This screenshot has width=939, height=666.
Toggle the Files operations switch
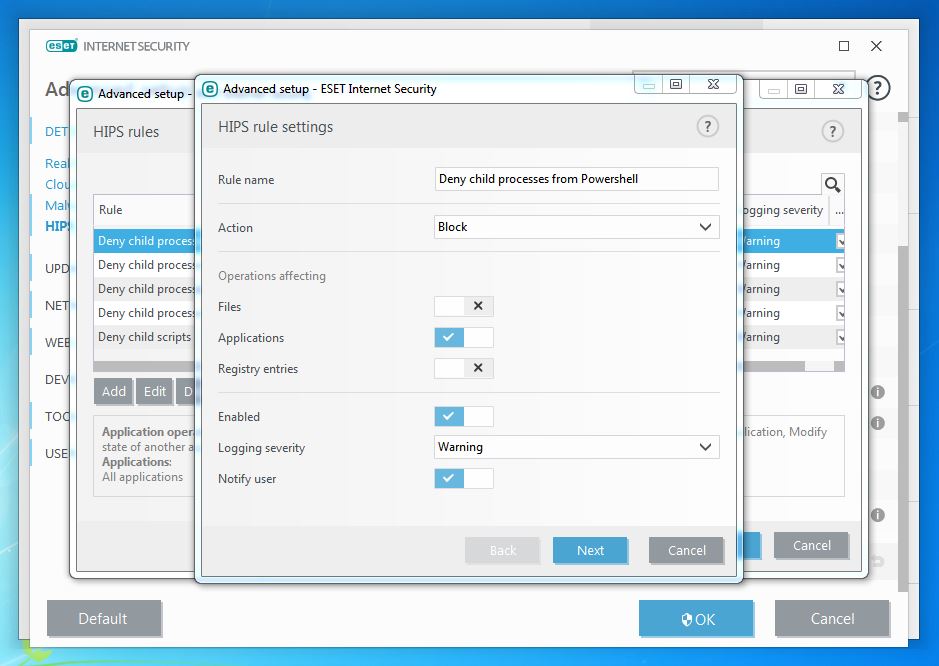coord(464,306)
